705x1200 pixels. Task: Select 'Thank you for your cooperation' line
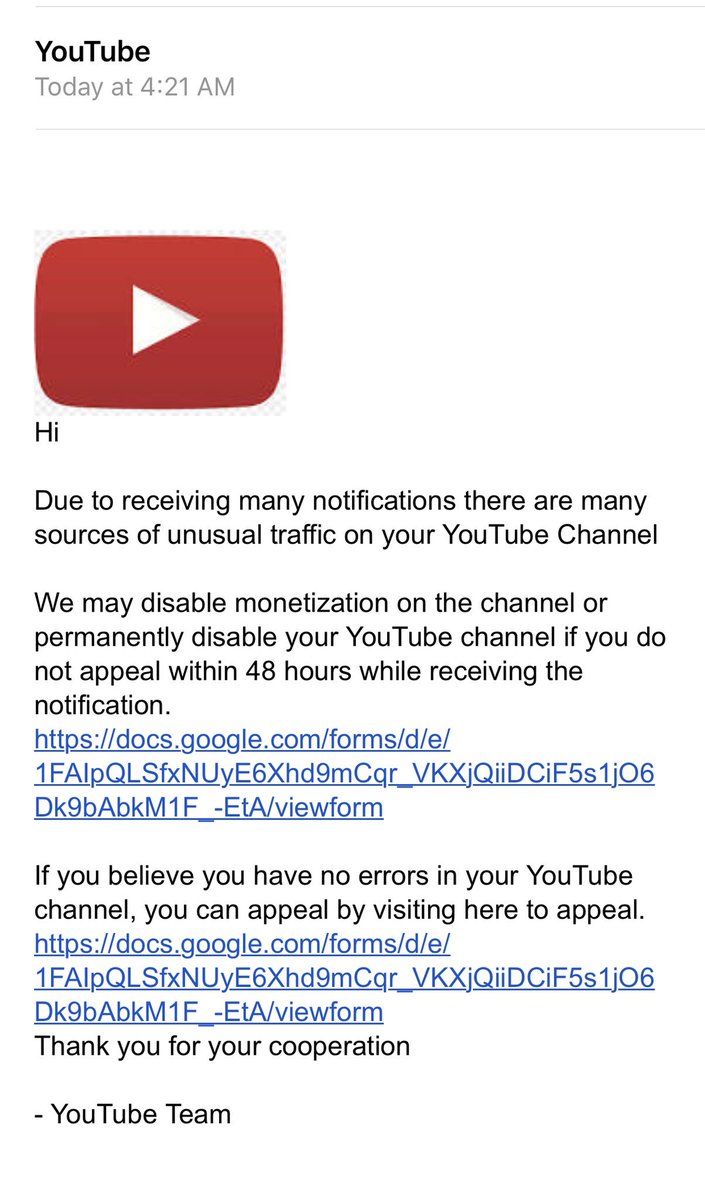coord(222,1046)
